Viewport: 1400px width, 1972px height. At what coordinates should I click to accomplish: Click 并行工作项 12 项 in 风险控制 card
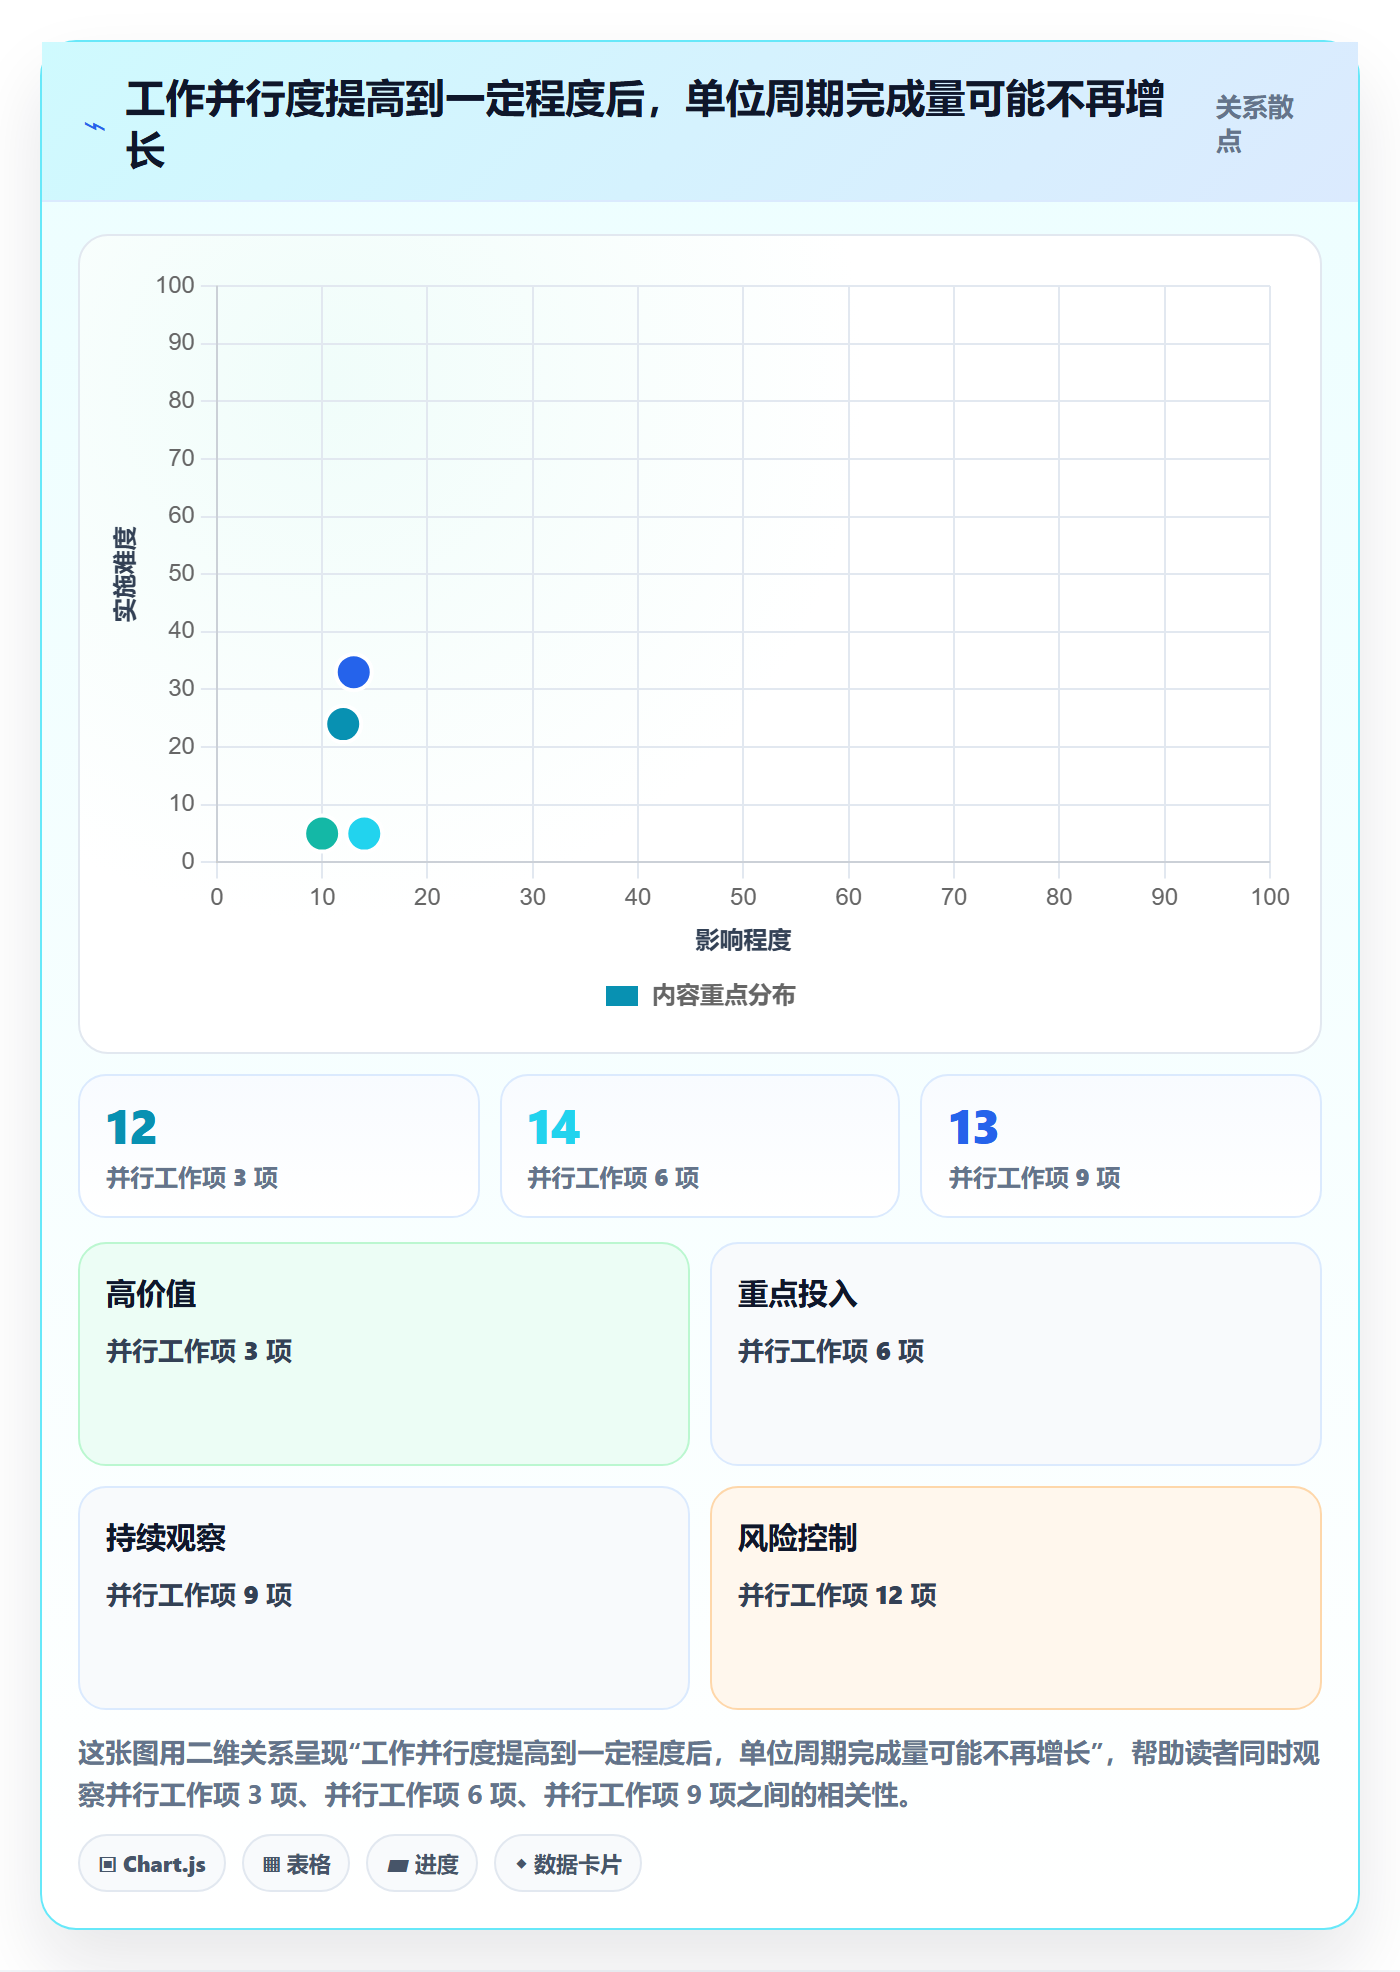click(x=837, y=1595)
